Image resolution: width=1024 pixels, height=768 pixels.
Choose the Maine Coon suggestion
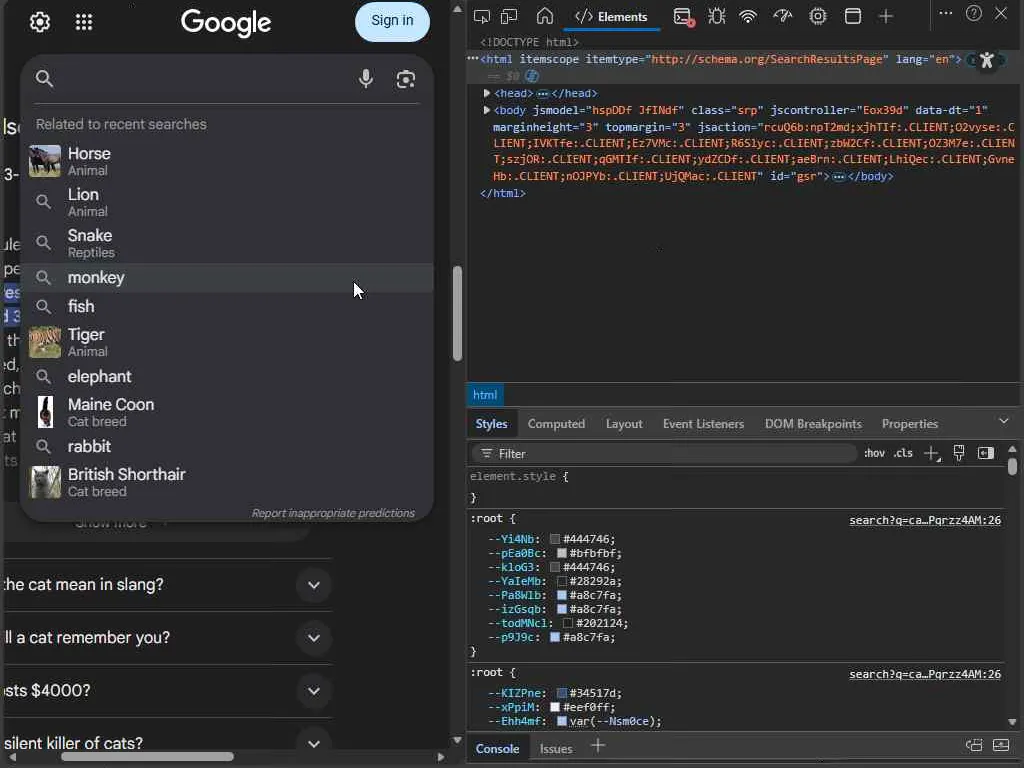[x=227, y=412]
